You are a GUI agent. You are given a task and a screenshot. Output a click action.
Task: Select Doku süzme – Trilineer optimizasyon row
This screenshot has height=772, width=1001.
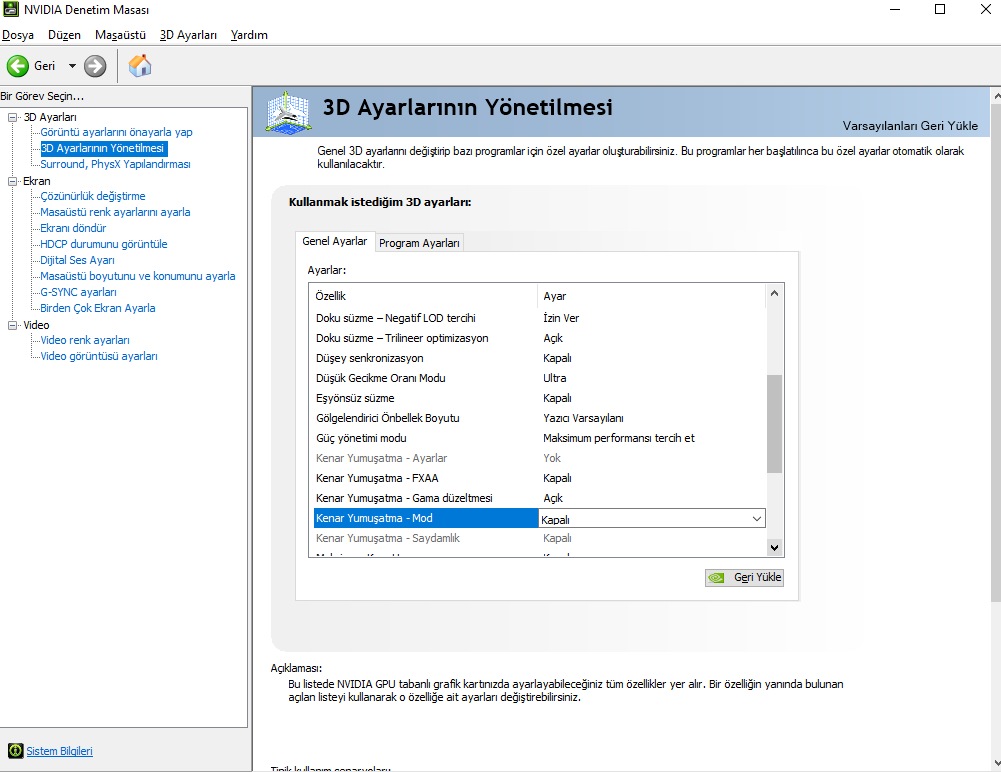click(539, 338)
